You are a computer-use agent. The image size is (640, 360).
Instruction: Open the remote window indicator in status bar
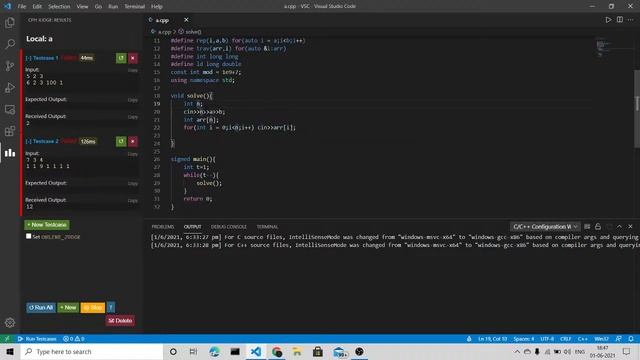click(x=7, y=339)
